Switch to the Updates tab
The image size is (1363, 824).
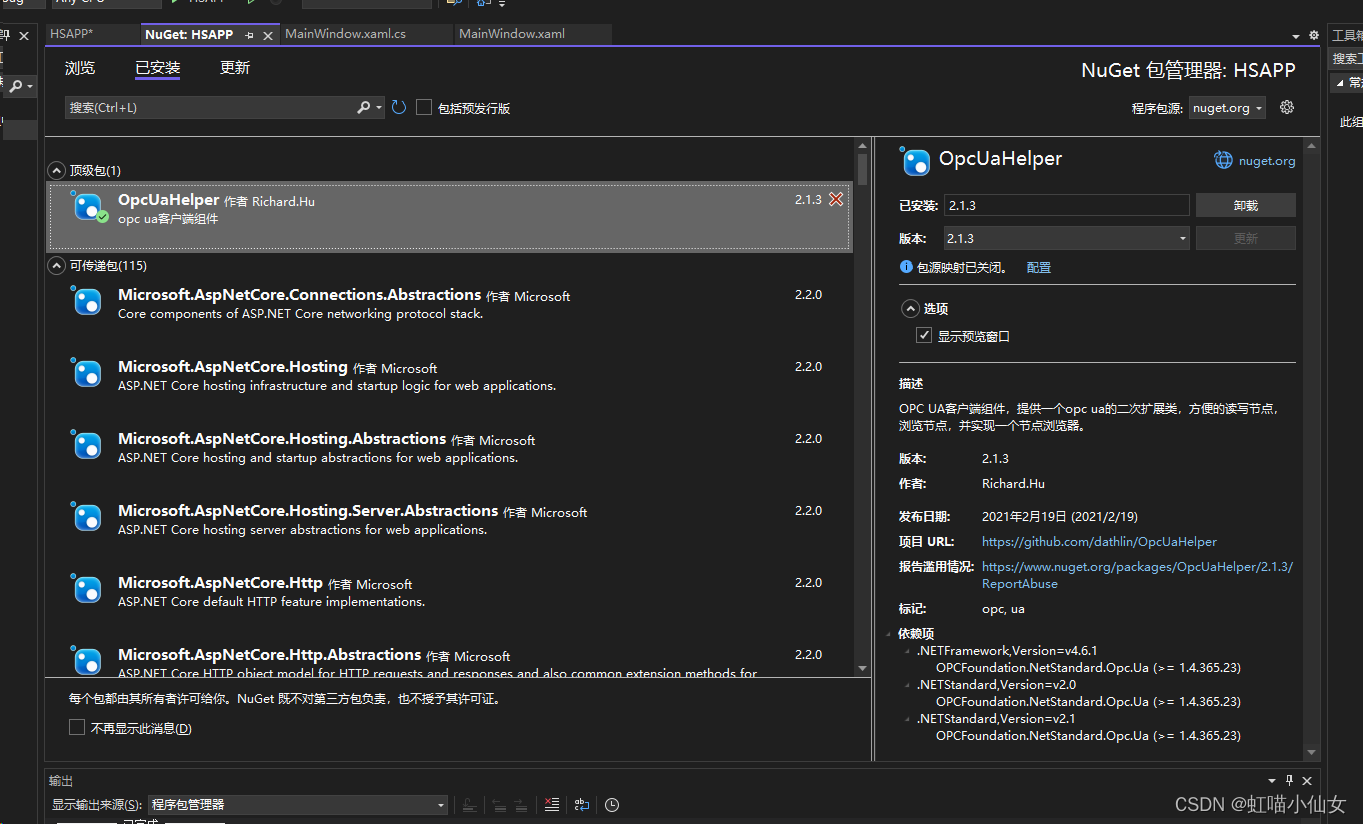(235, 68)
